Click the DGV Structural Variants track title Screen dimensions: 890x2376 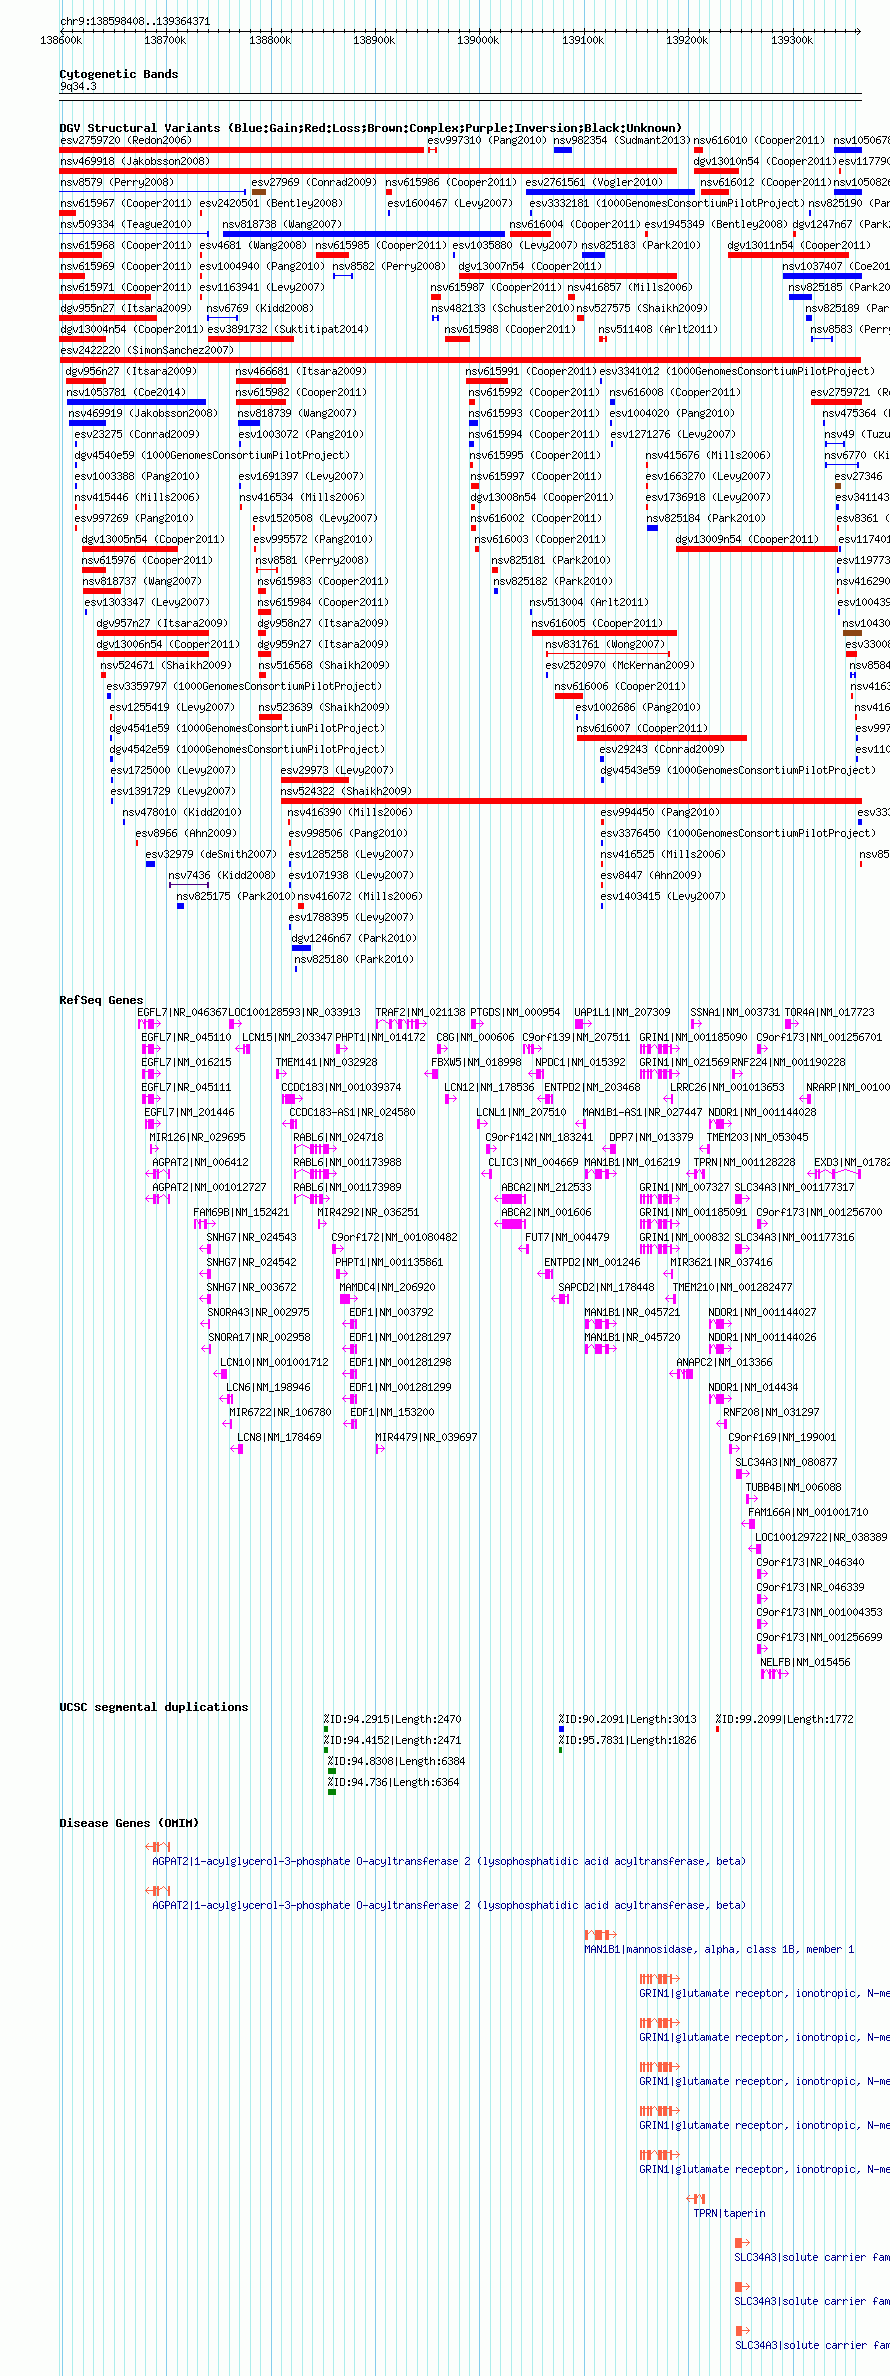pyautogui.click(x=370, y=128)
